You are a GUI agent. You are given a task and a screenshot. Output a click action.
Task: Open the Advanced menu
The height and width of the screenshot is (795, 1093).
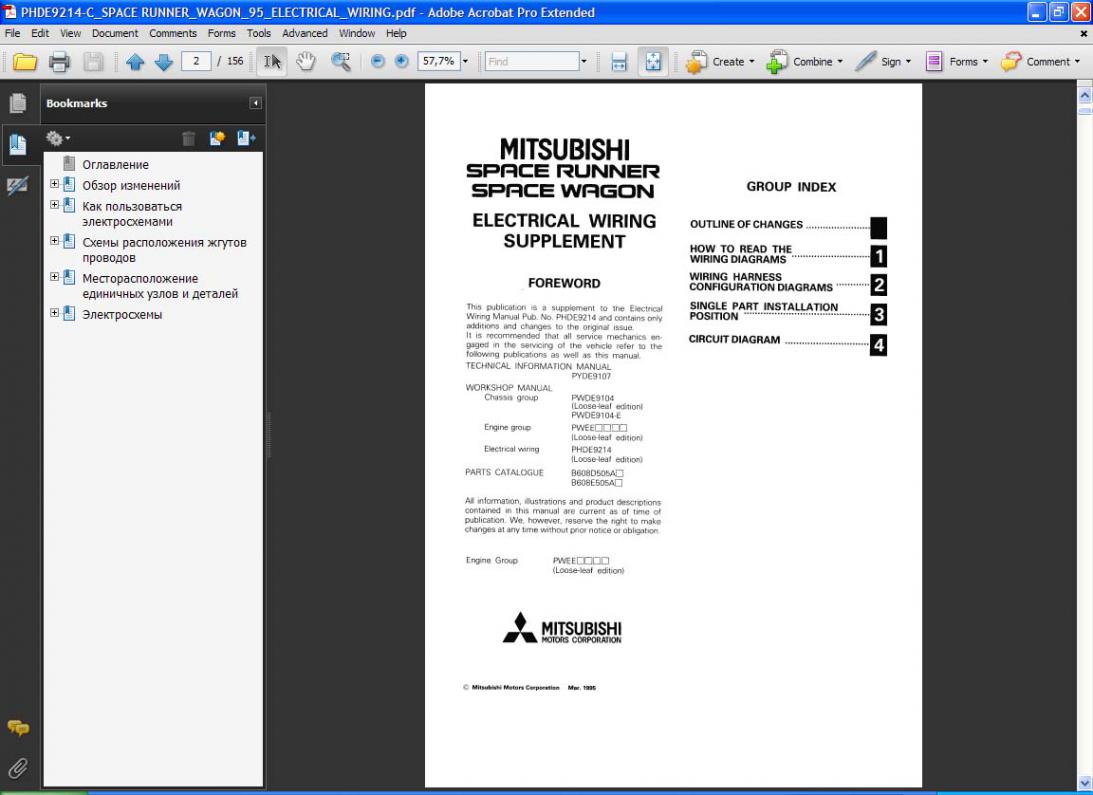(x=305, y=33)
